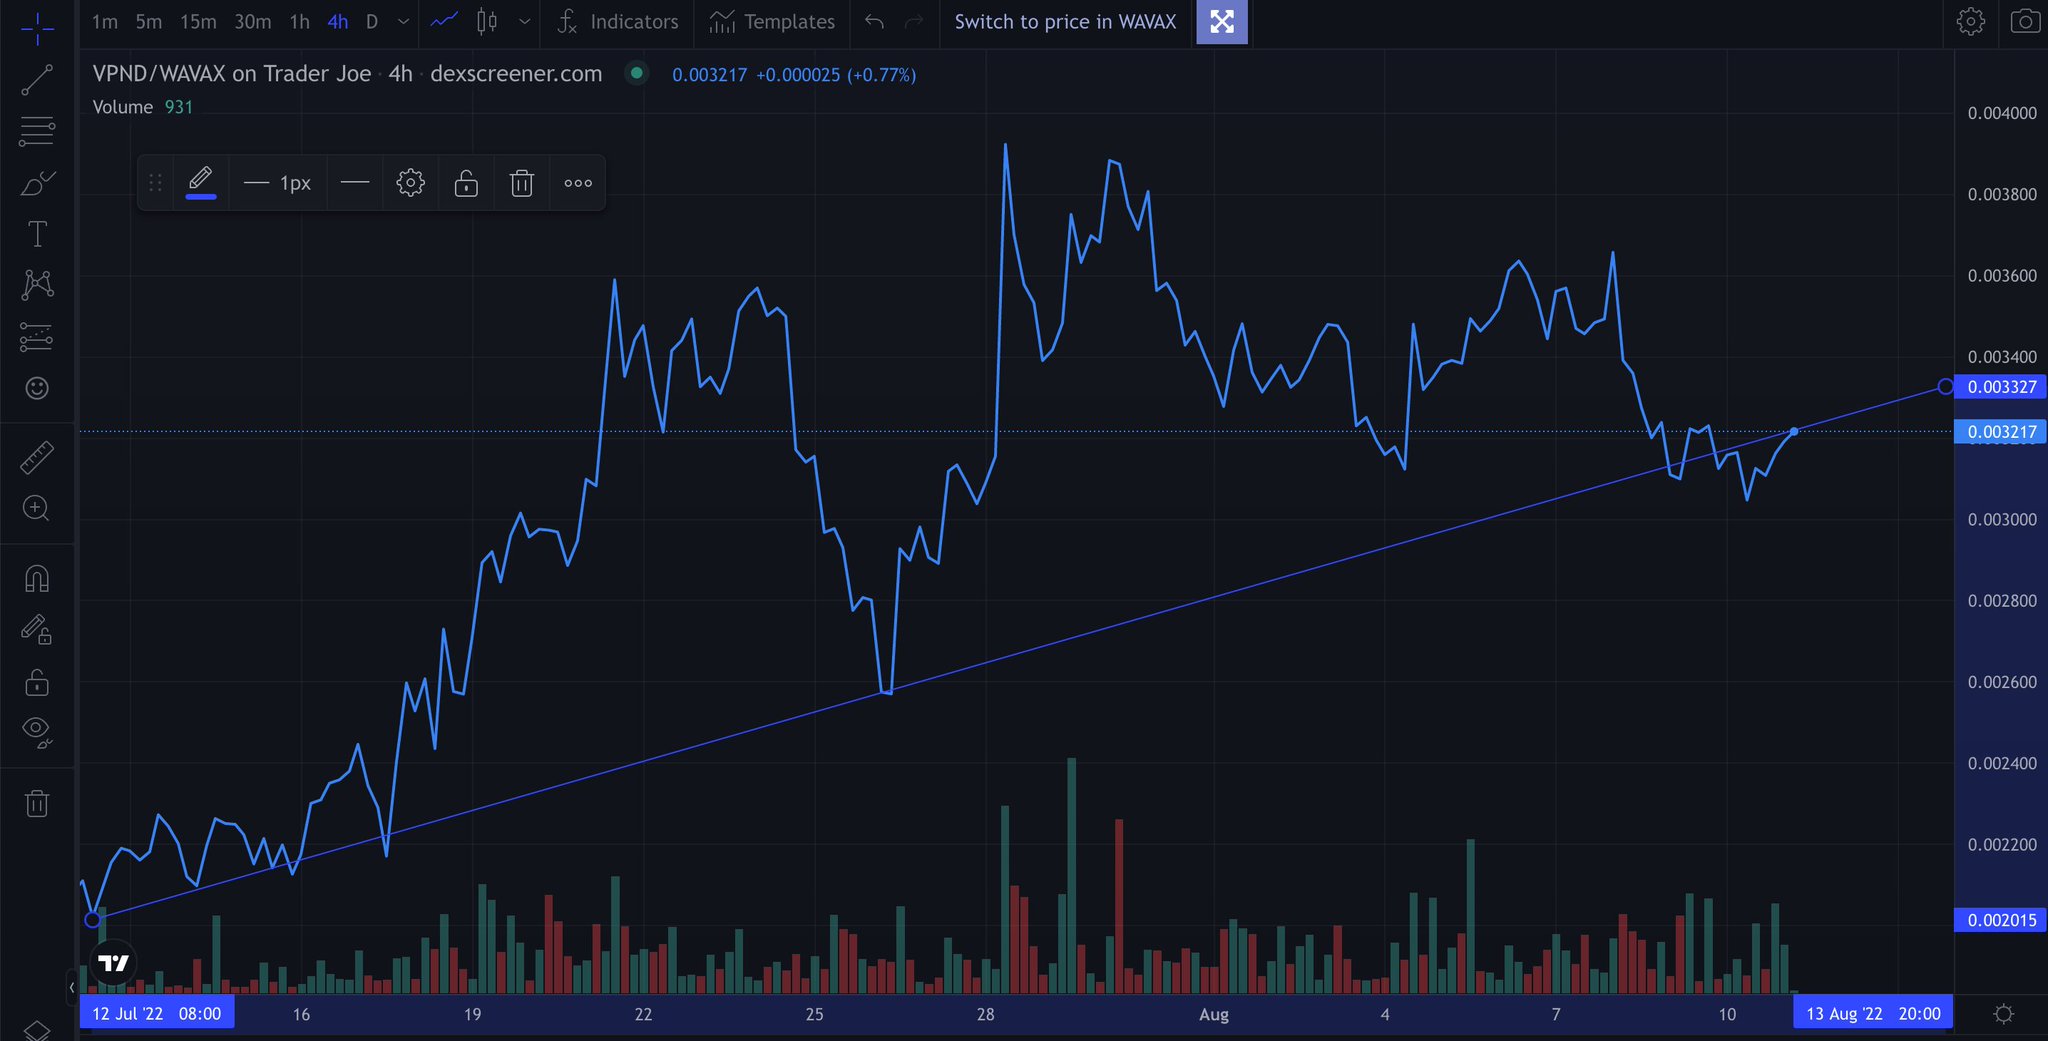
Task: Click the 12 Jul '22 08:00 time label
Action: click(157, 1014)
